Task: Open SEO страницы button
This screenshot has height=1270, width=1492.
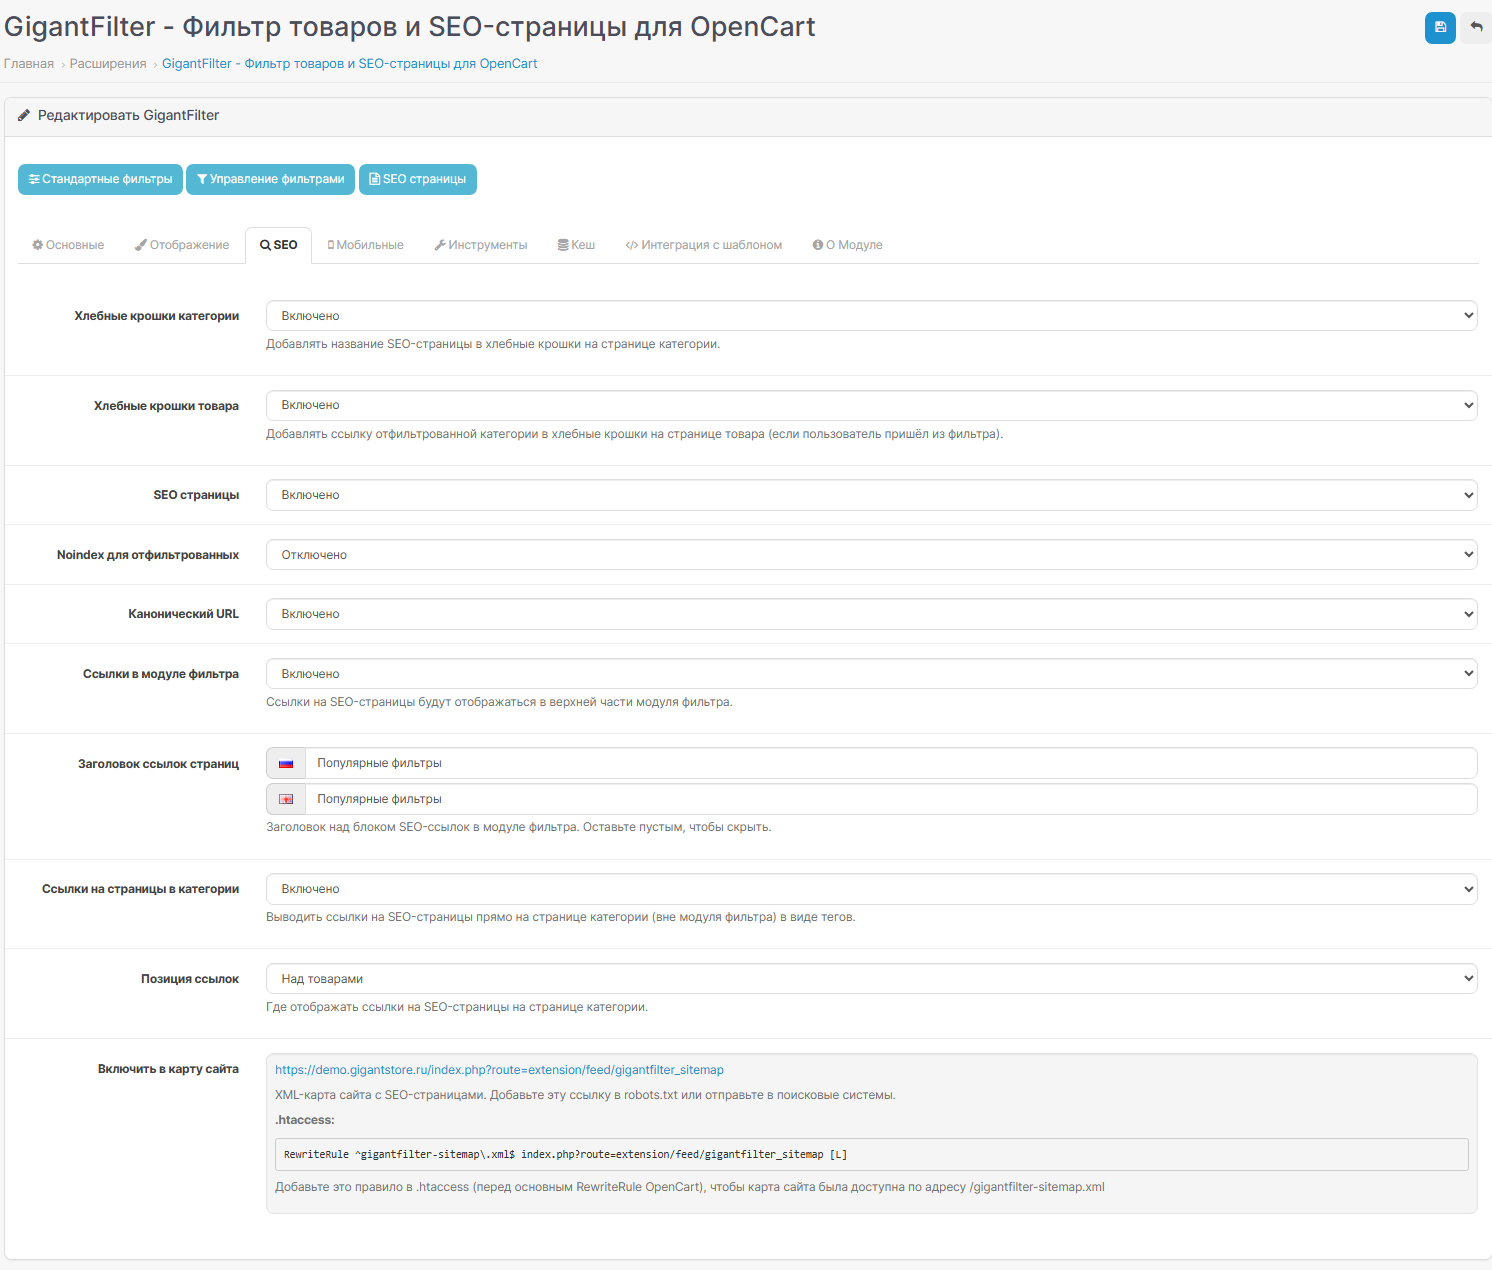Action: [x=418, y=179]
